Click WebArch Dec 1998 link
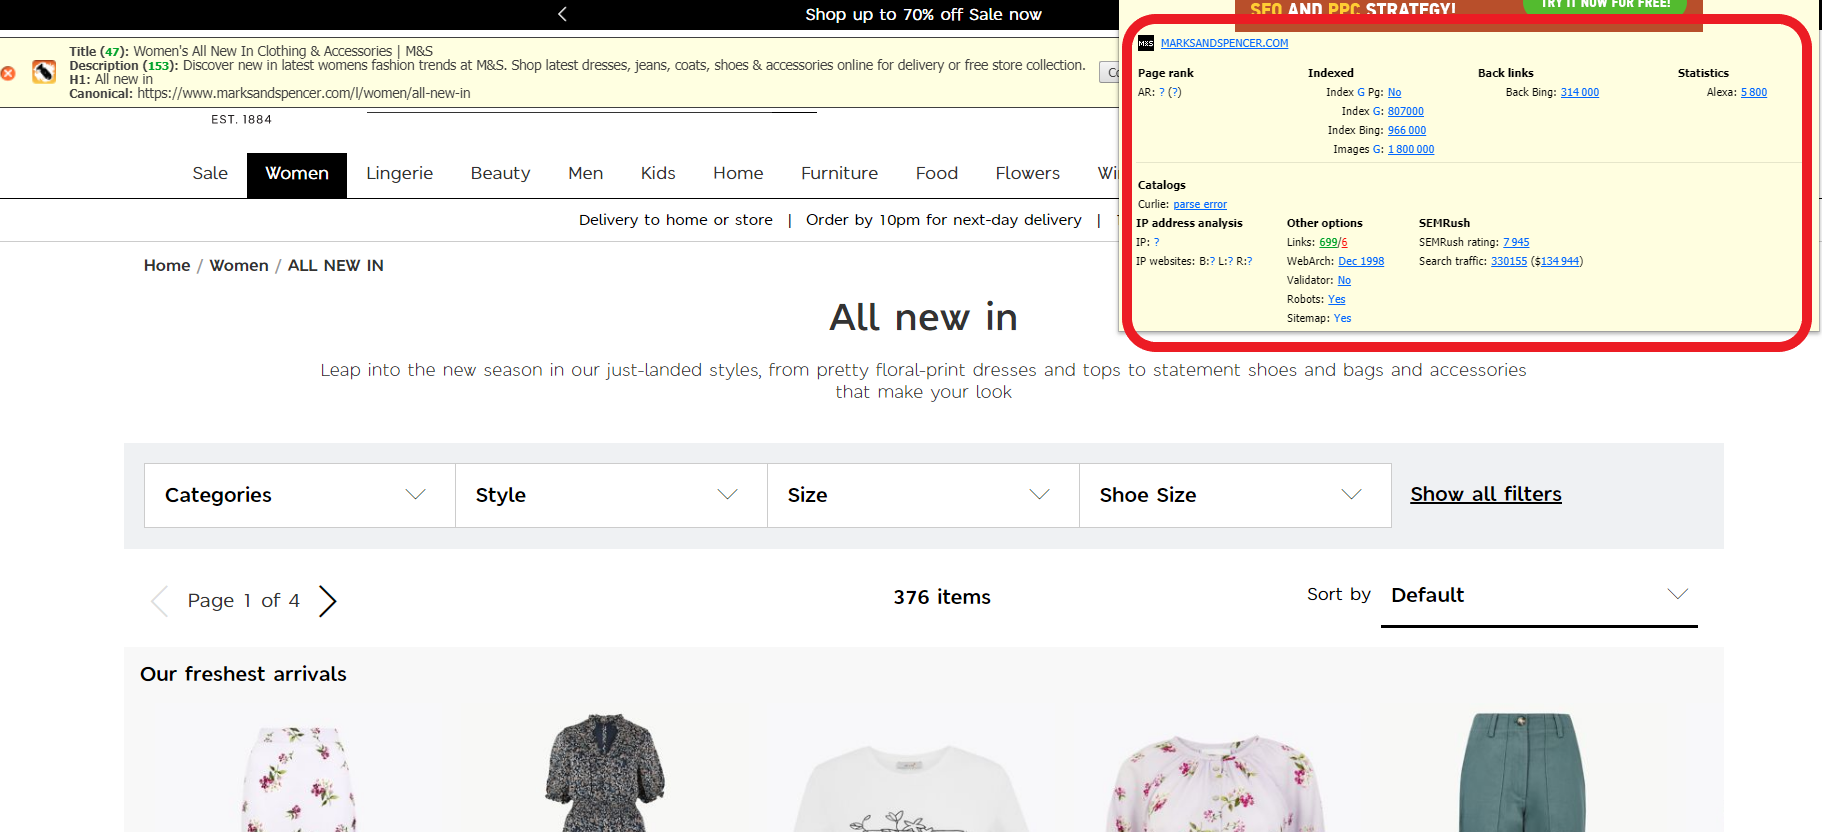 (x=1361, y=261)
